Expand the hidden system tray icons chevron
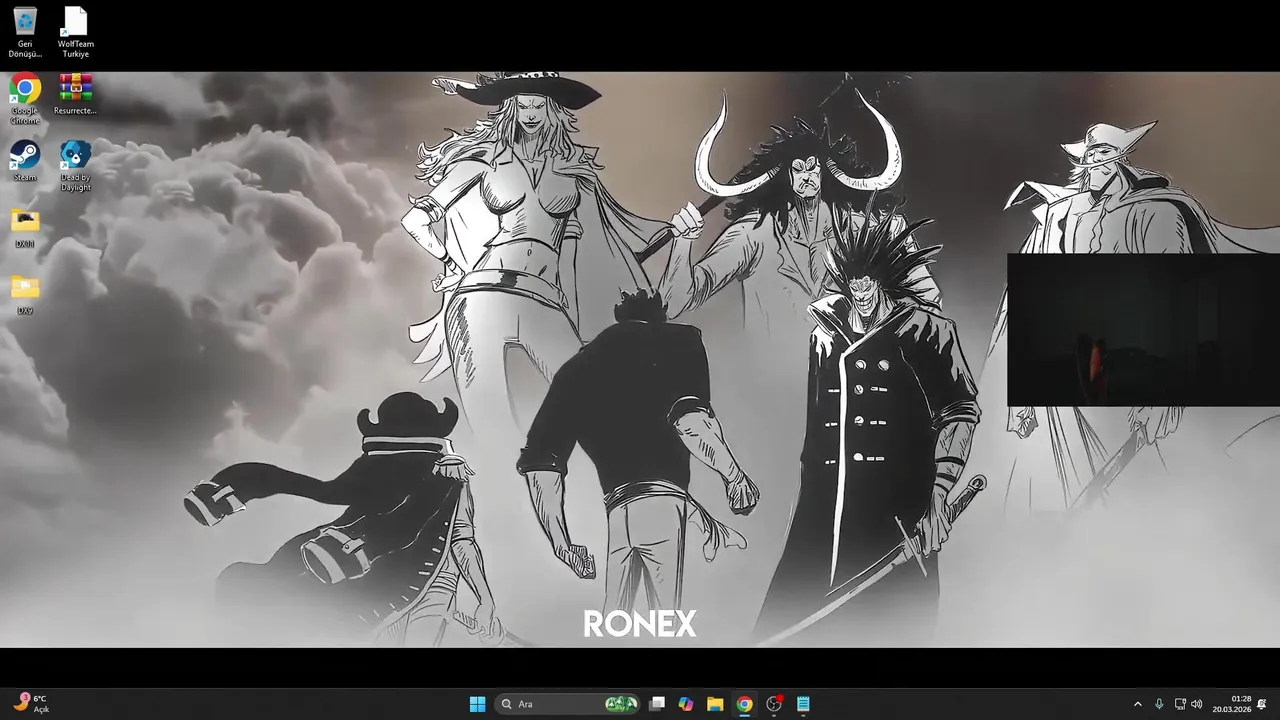Viewport: 1280px width, 720px height. point(1137,704)
